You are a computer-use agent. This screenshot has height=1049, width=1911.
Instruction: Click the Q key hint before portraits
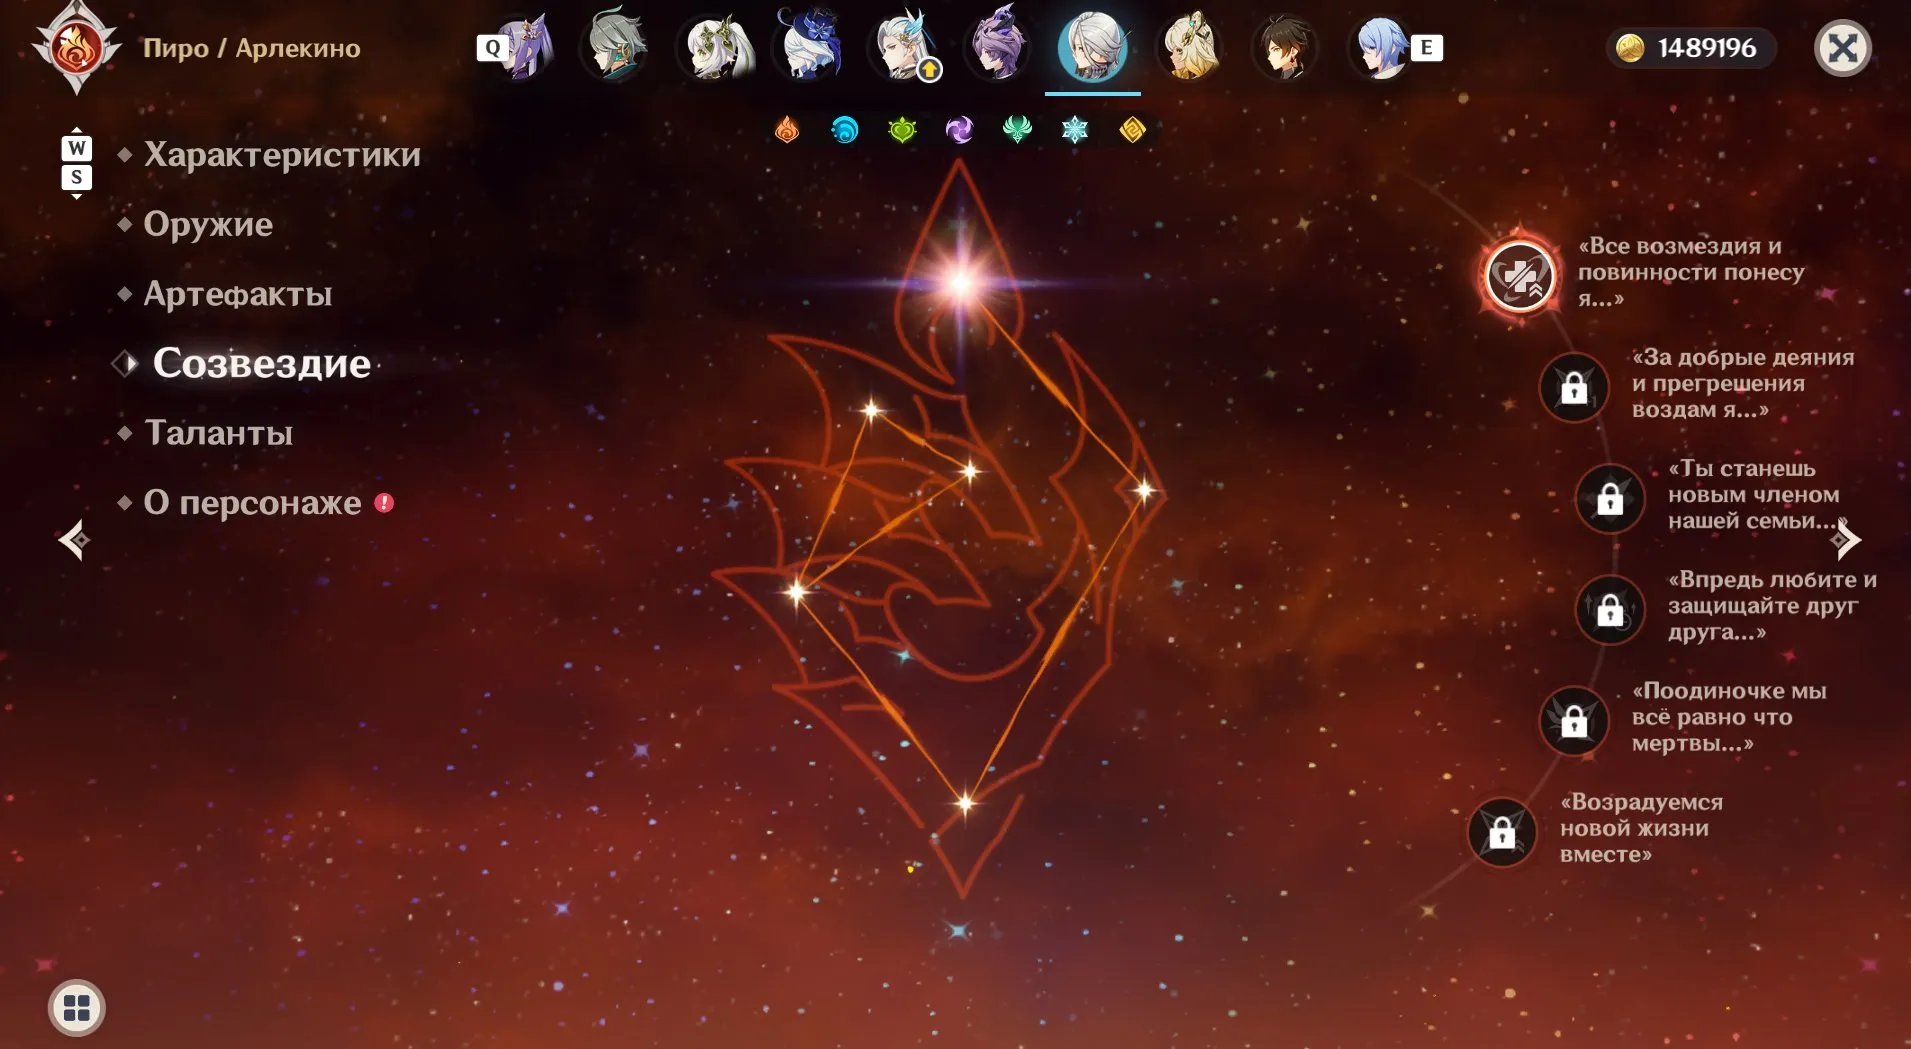pos(492,47)
